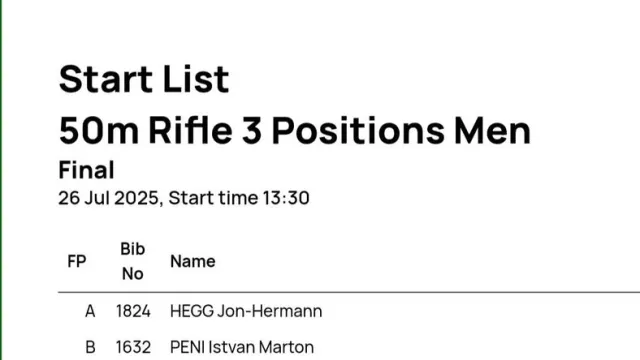Click bib number 1632
This screenshot has width=640, height=360.
pyautogui.click(x=133, y=347)
